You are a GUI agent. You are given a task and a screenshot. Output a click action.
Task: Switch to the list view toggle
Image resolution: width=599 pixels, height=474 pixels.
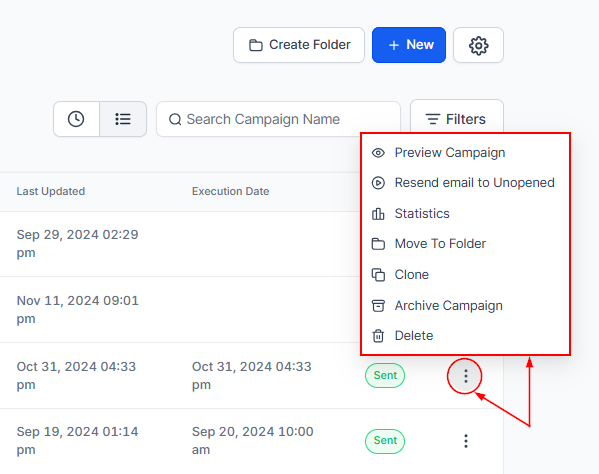[123, 119]
